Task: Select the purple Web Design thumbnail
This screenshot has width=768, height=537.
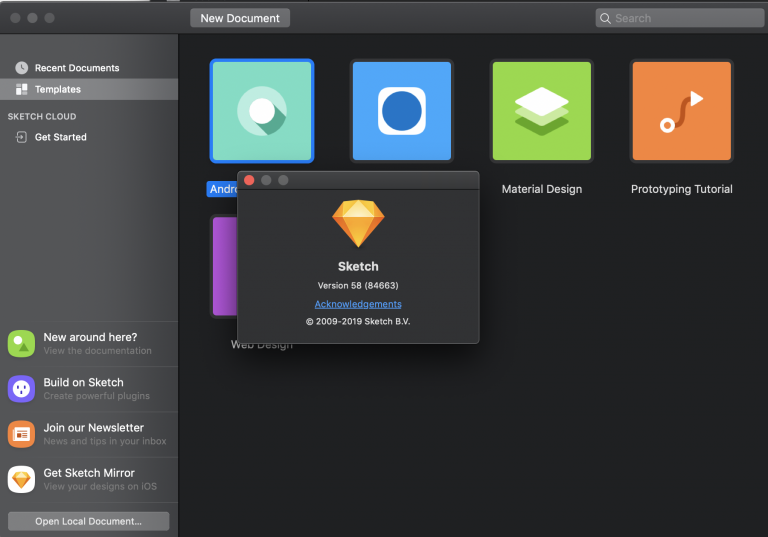Action: 225,266
